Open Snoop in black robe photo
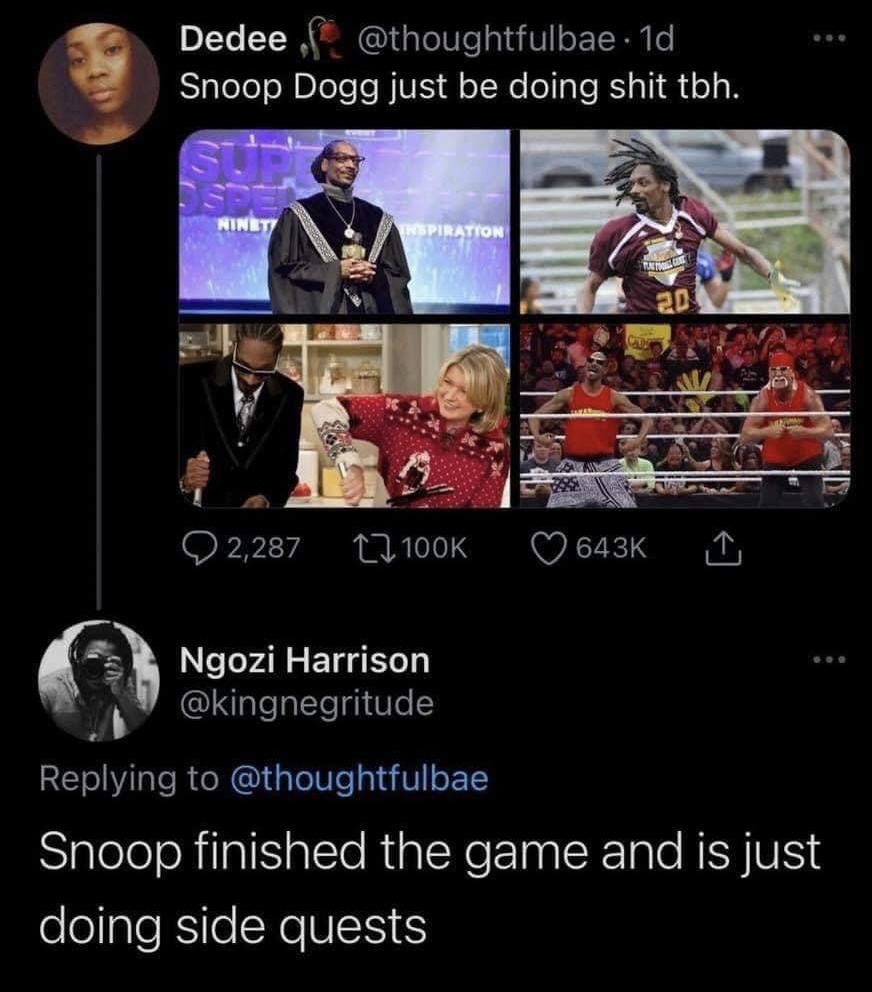The width and height of the screenshot is (872, 992). point(344,221)
